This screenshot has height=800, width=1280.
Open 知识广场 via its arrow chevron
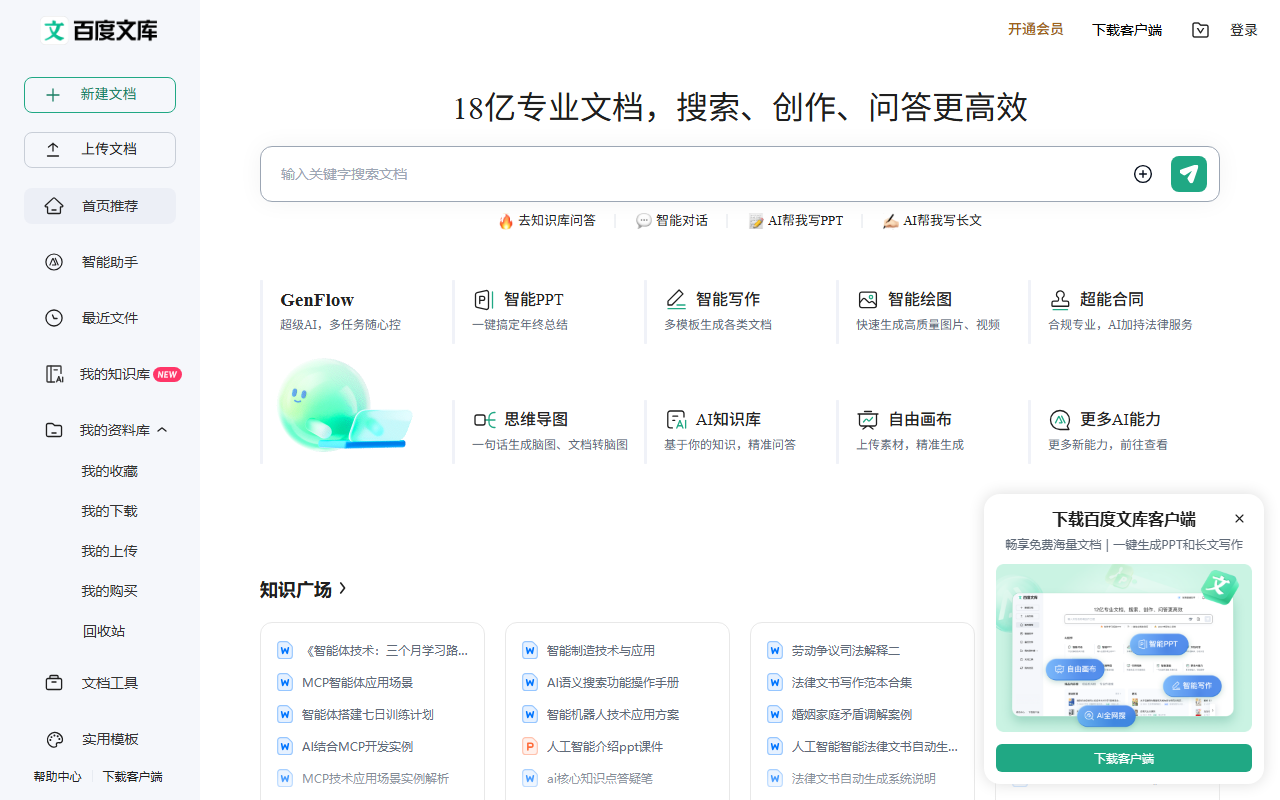tap(343, 589)
